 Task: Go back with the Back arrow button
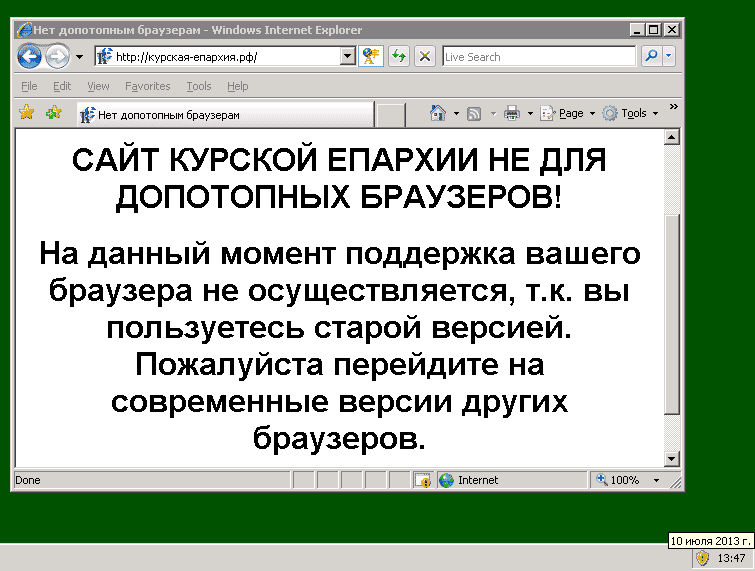tap(29, 57)
